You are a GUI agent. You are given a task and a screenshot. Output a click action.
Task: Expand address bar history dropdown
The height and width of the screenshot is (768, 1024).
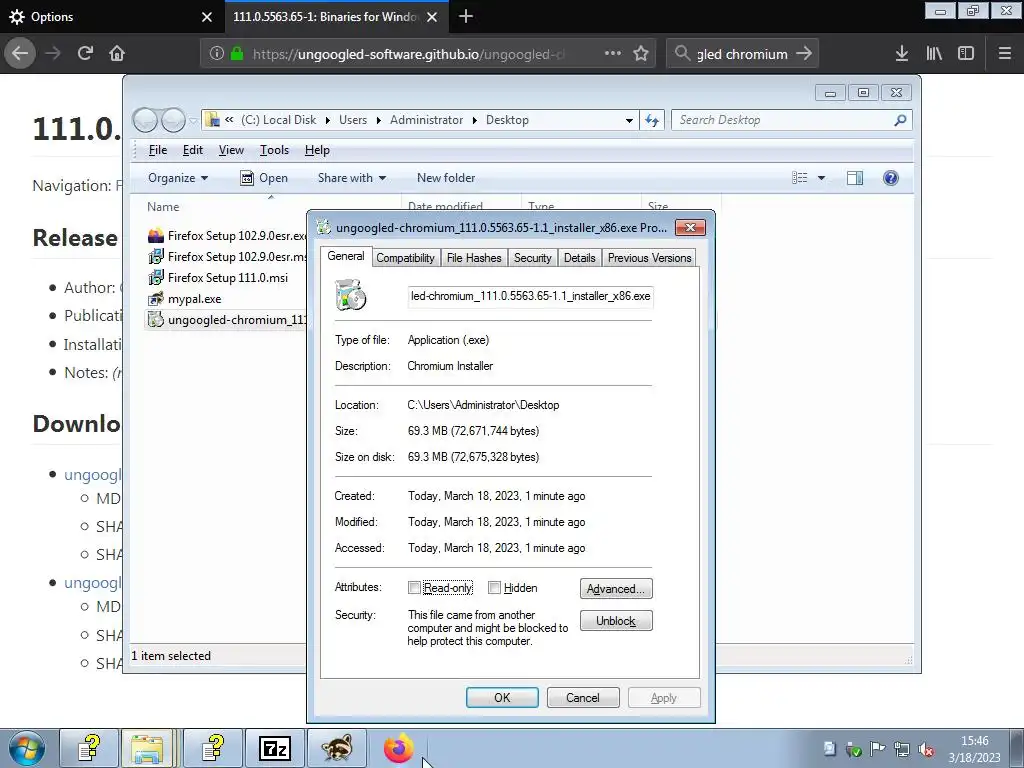pyautogui.click(x=629, y=120)
